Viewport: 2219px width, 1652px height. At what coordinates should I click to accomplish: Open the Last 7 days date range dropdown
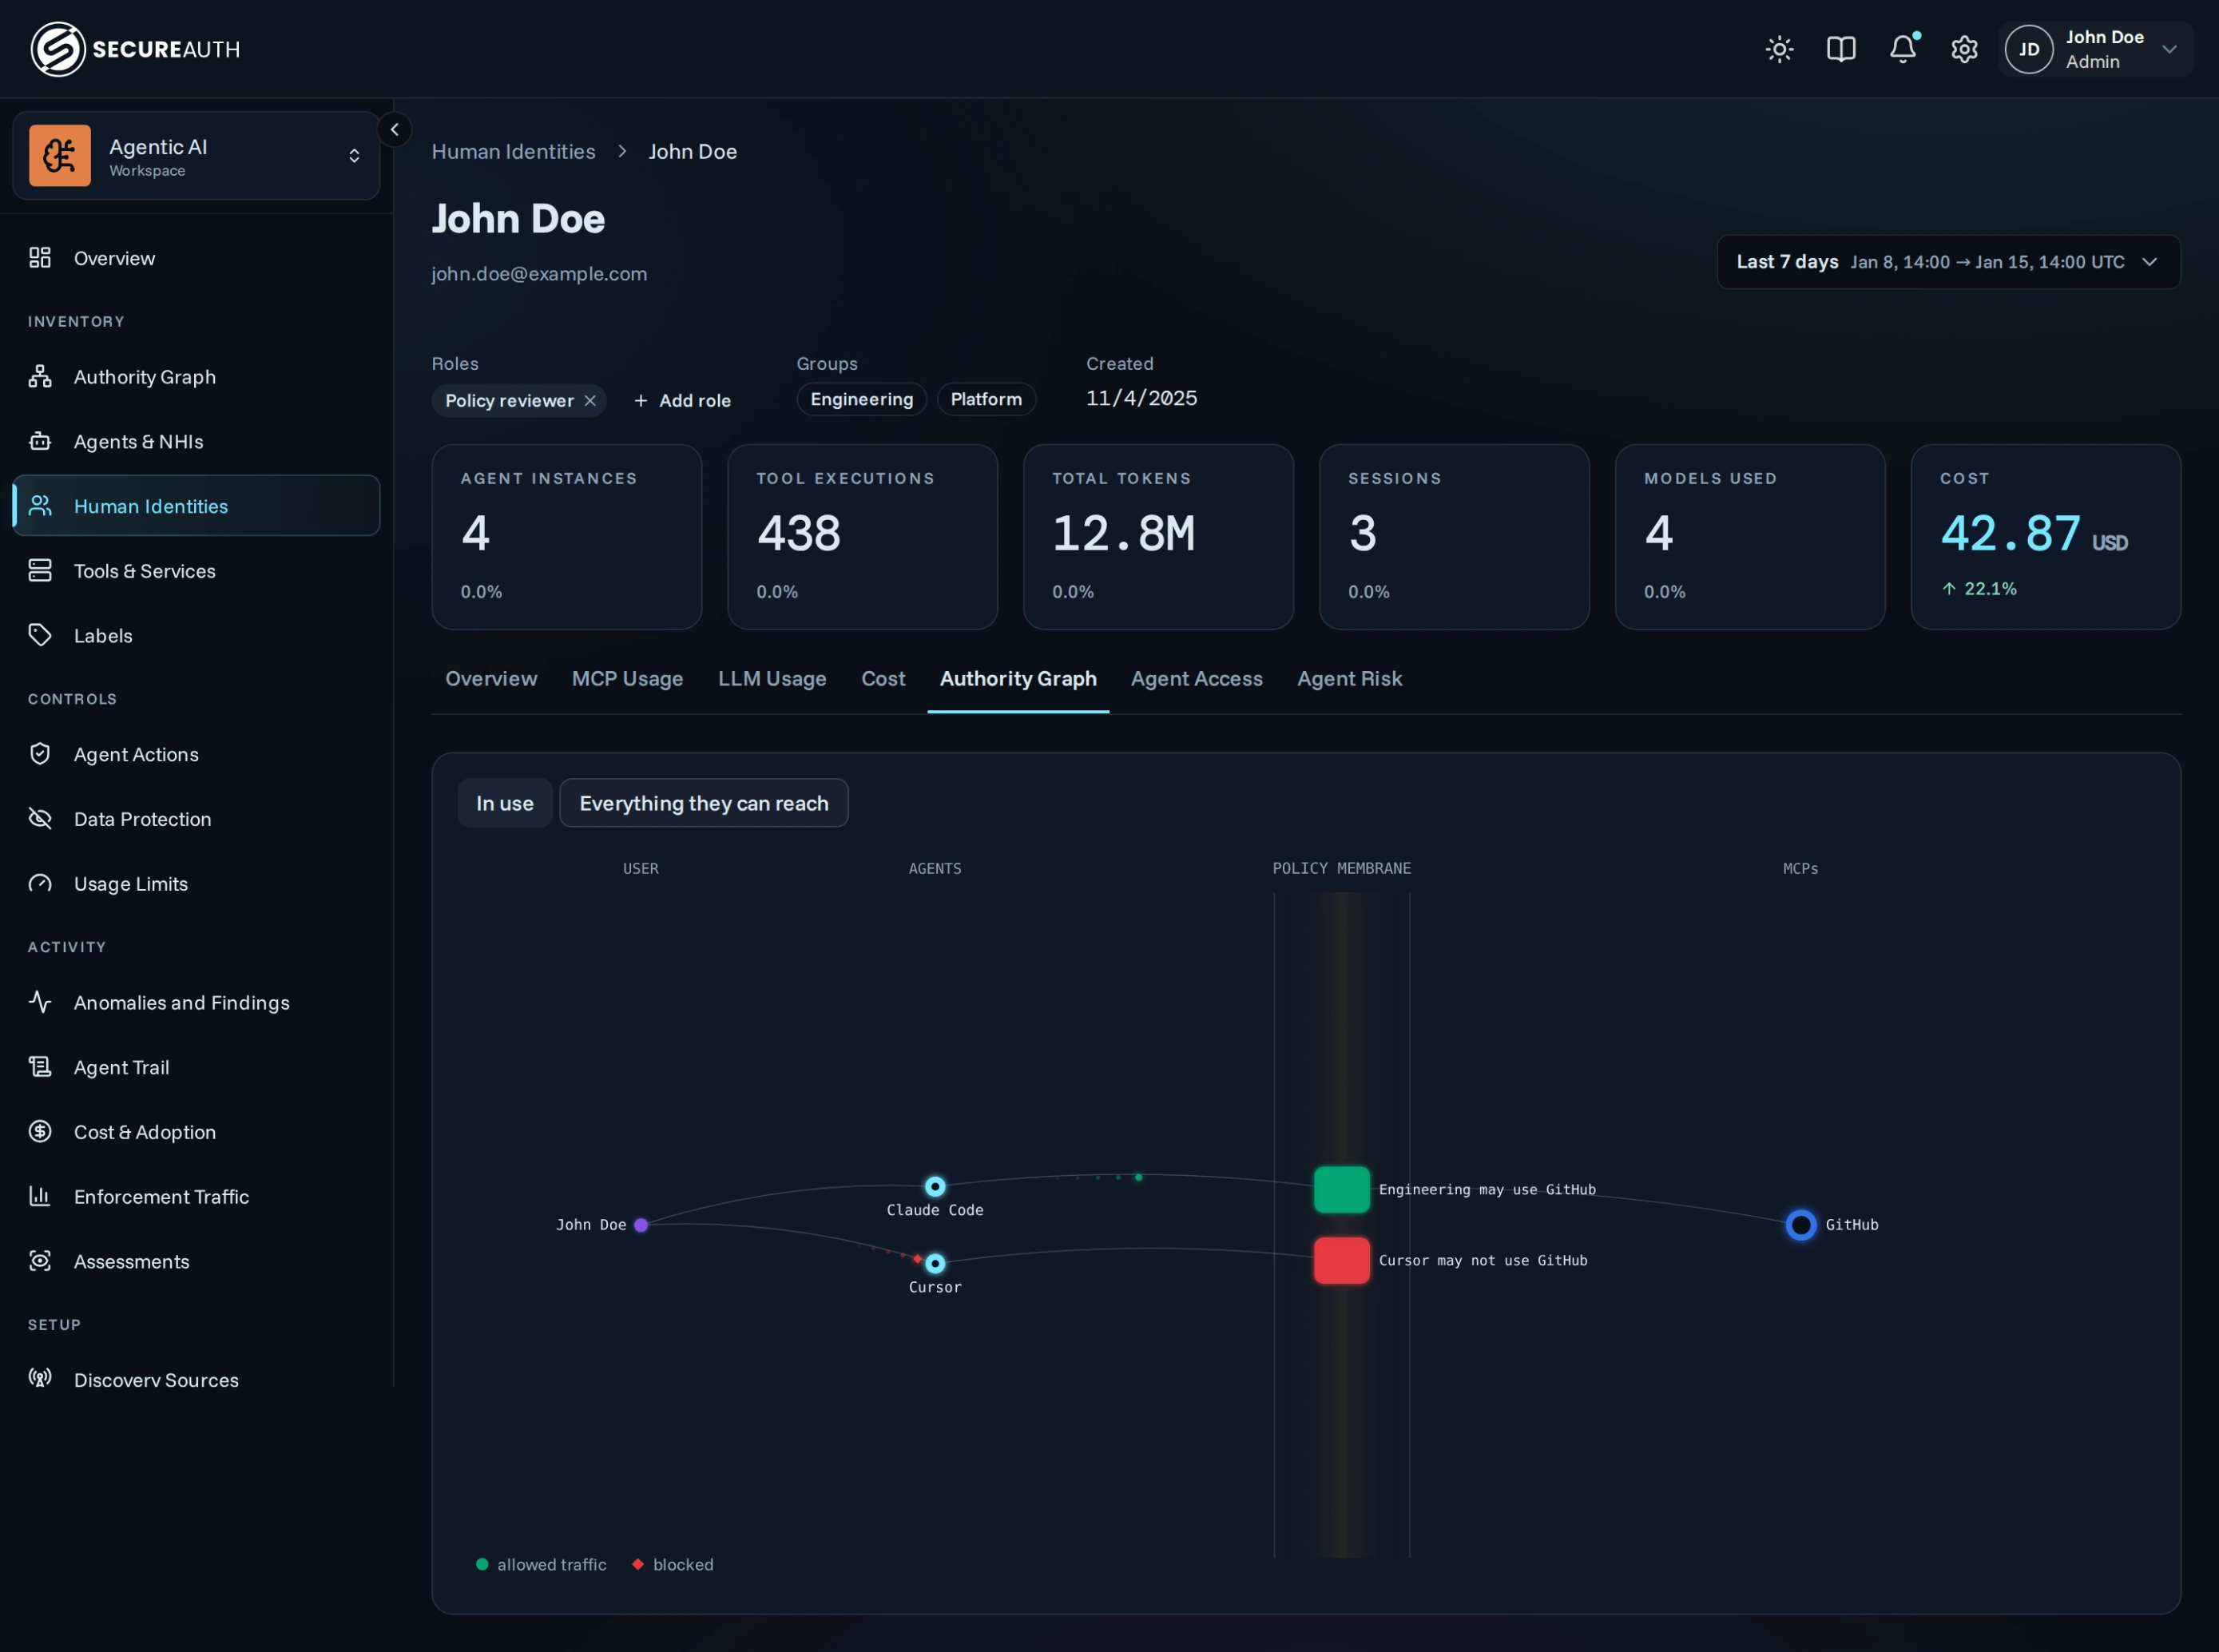(1948, 262)
